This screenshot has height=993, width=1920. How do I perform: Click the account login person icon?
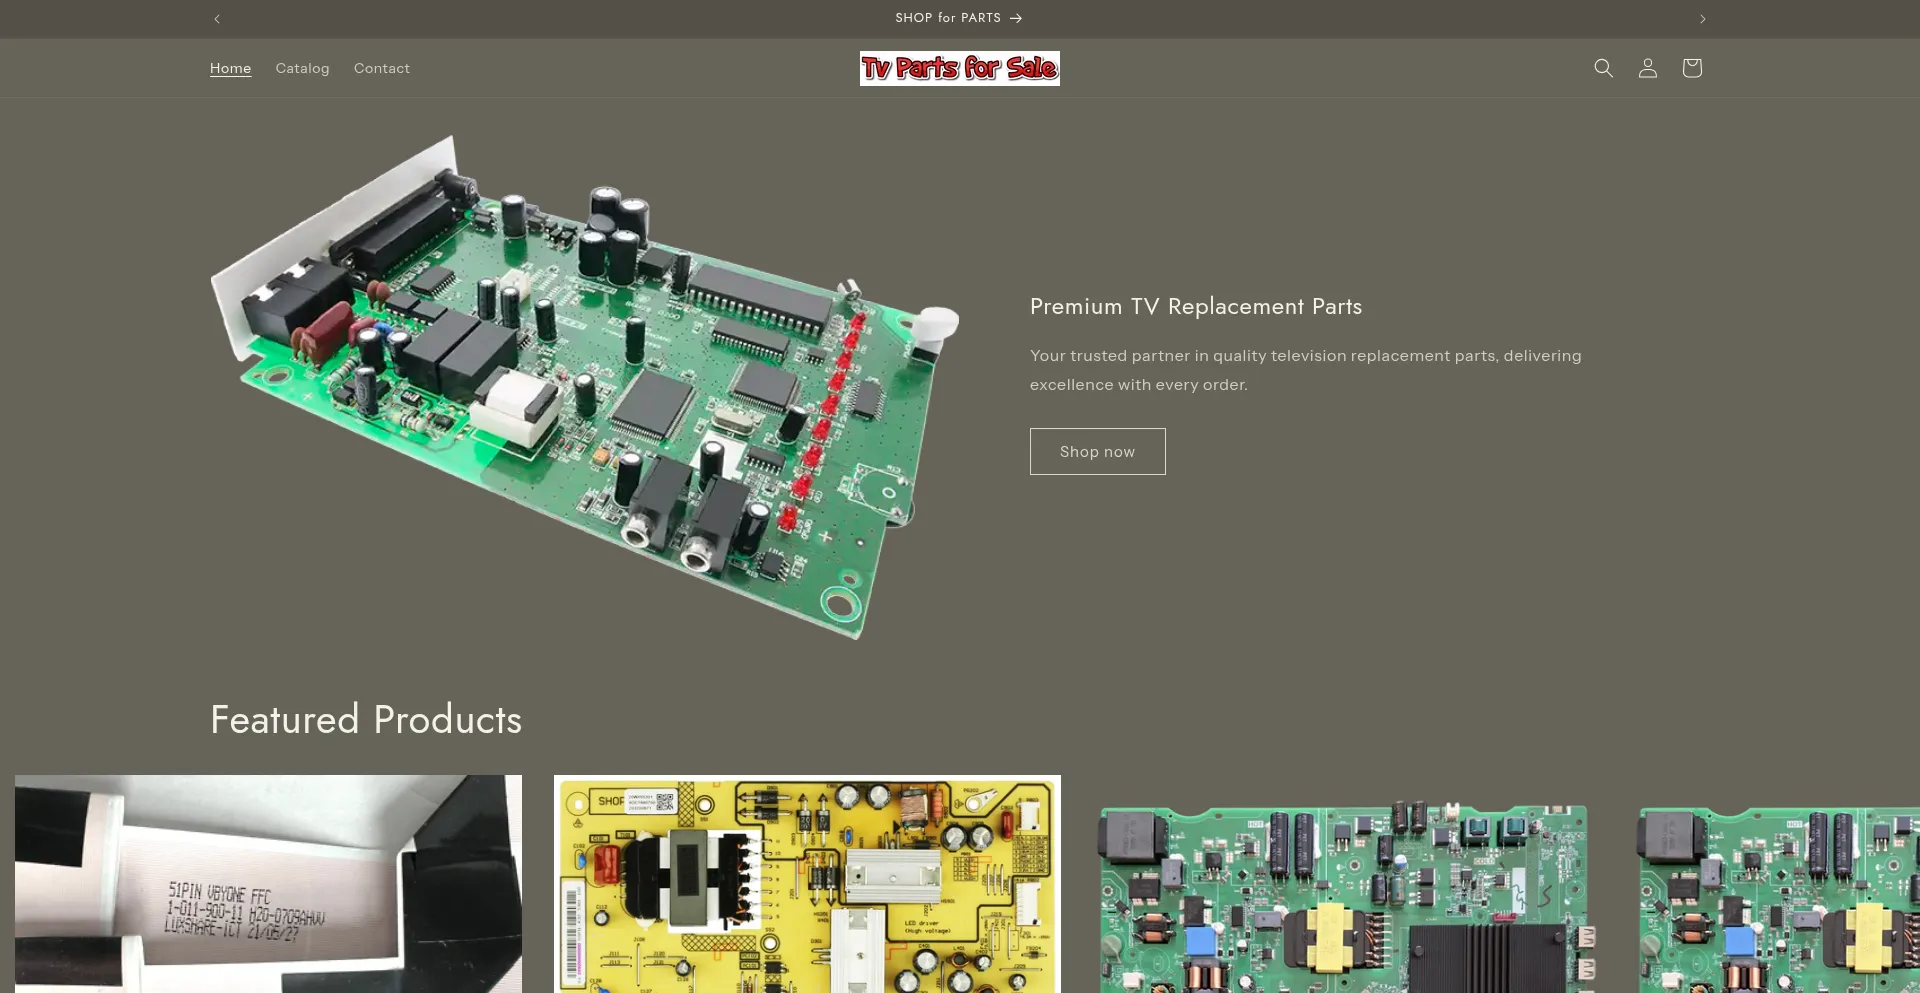pos(1647,68)
